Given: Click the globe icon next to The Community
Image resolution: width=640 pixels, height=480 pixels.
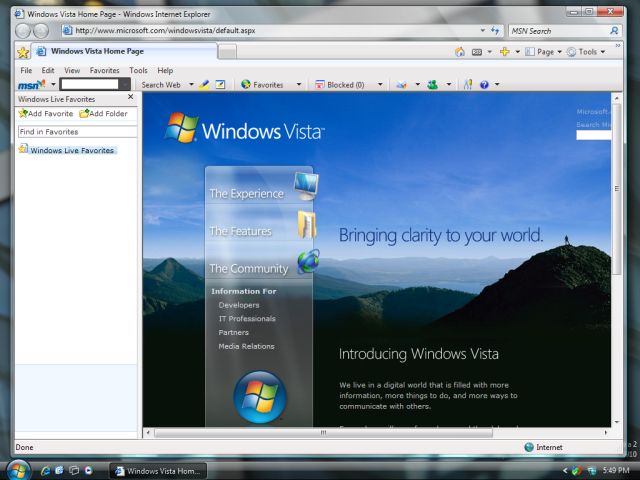Looking at the screenshot, I should click(308, 261).
